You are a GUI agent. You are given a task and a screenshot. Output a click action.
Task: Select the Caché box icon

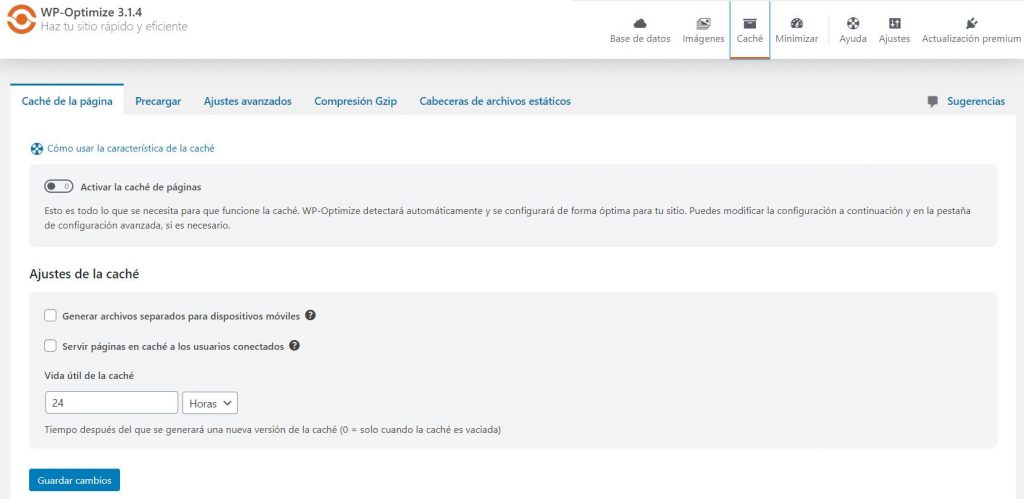point(750,24)
